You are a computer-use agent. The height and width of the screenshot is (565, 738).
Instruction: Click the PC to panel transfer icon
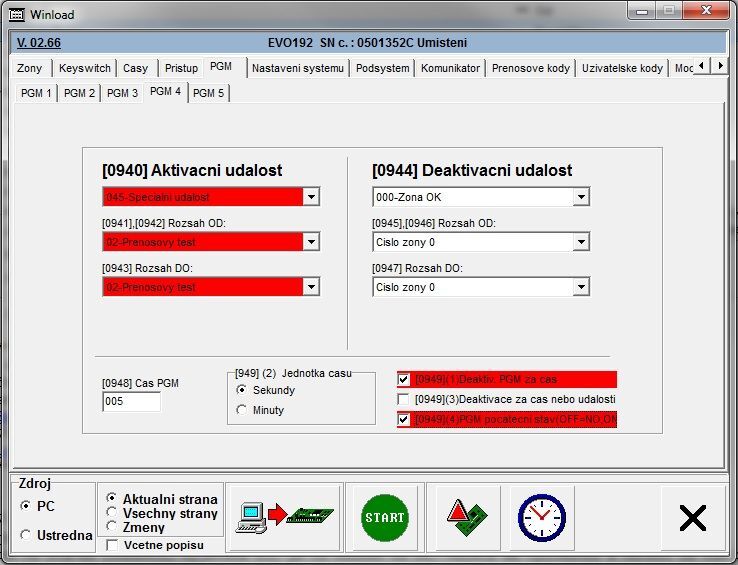pyautogui.click(x=284, y=517)
